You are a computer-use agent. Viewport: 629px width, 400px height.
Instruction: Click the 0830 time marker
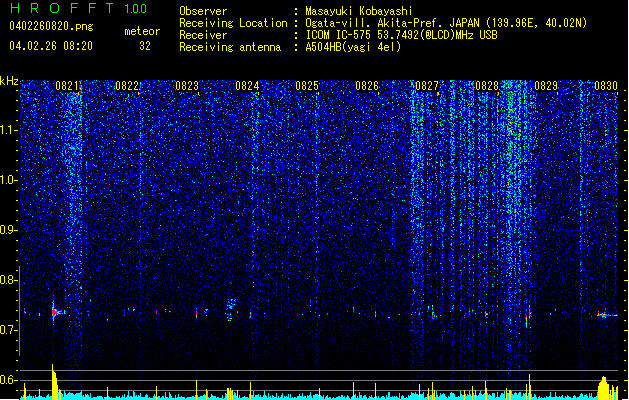tap(606, 86)
